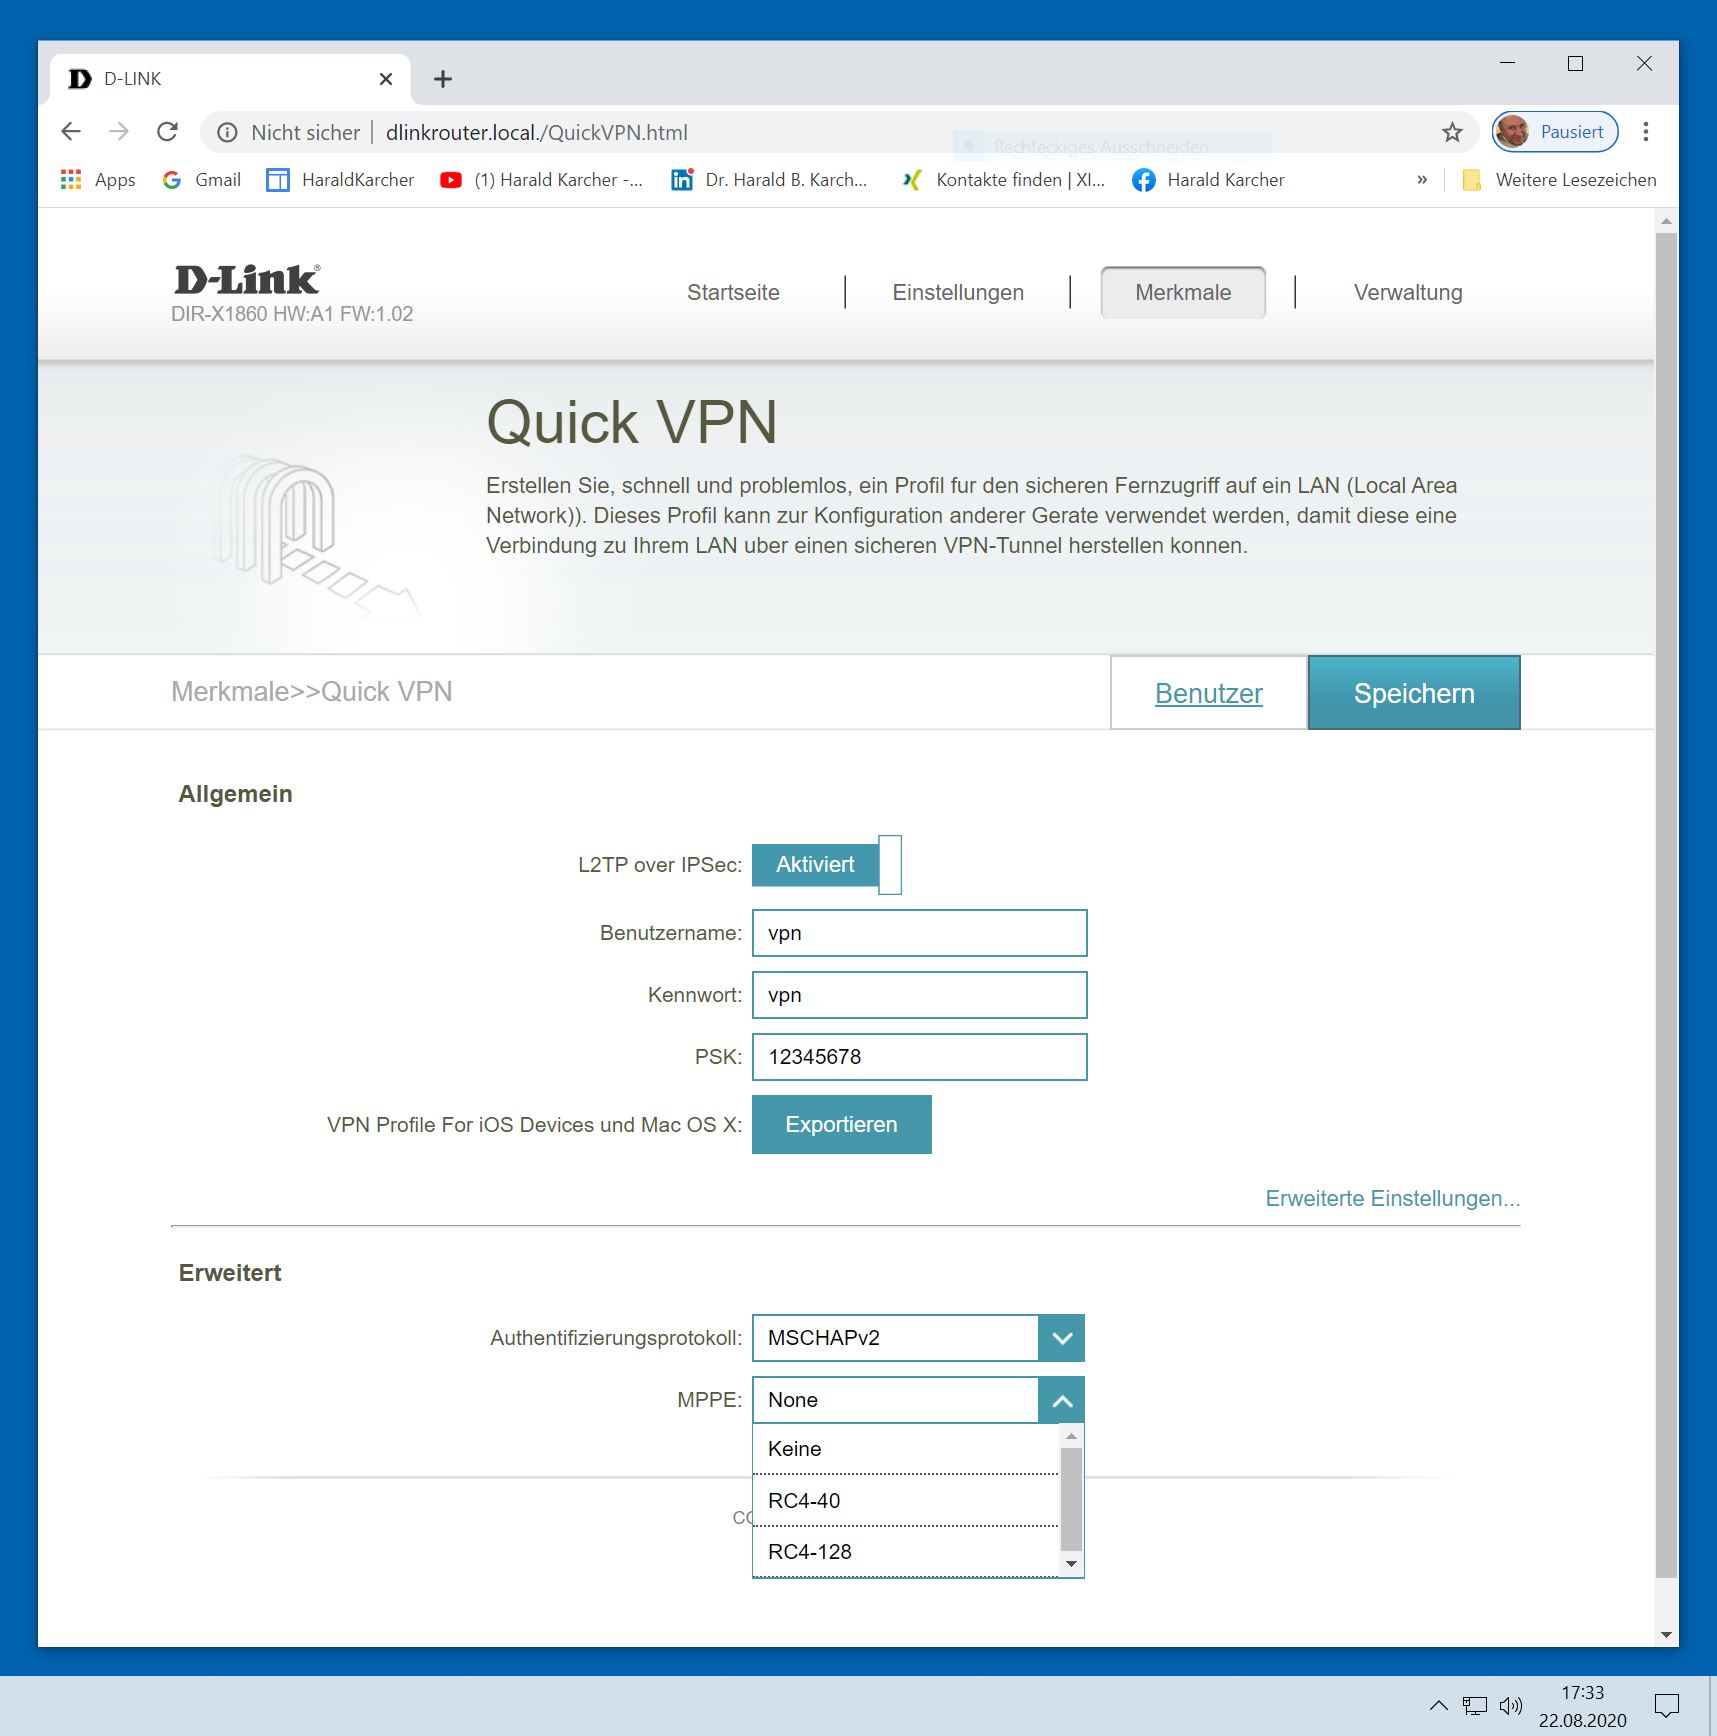Screen dimensions: 1717x1736
Task: Maximize the Chrome window
Action: pos(1576,63)
